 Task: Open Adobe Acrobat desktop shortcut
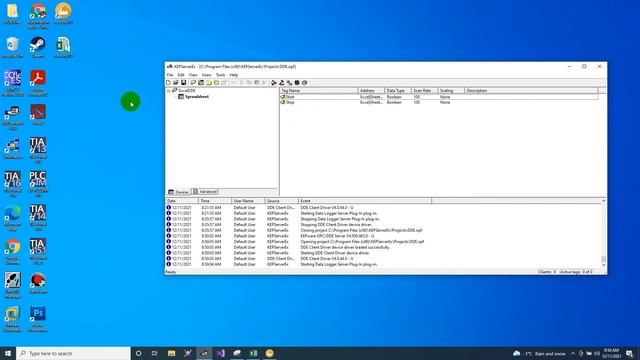[38, 83]
